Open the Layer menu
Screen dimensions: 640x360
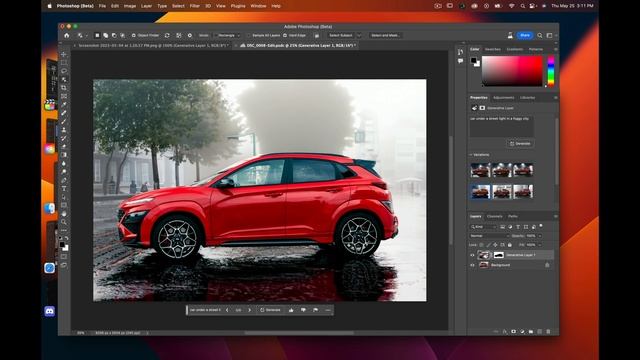(x=146, y=6)
